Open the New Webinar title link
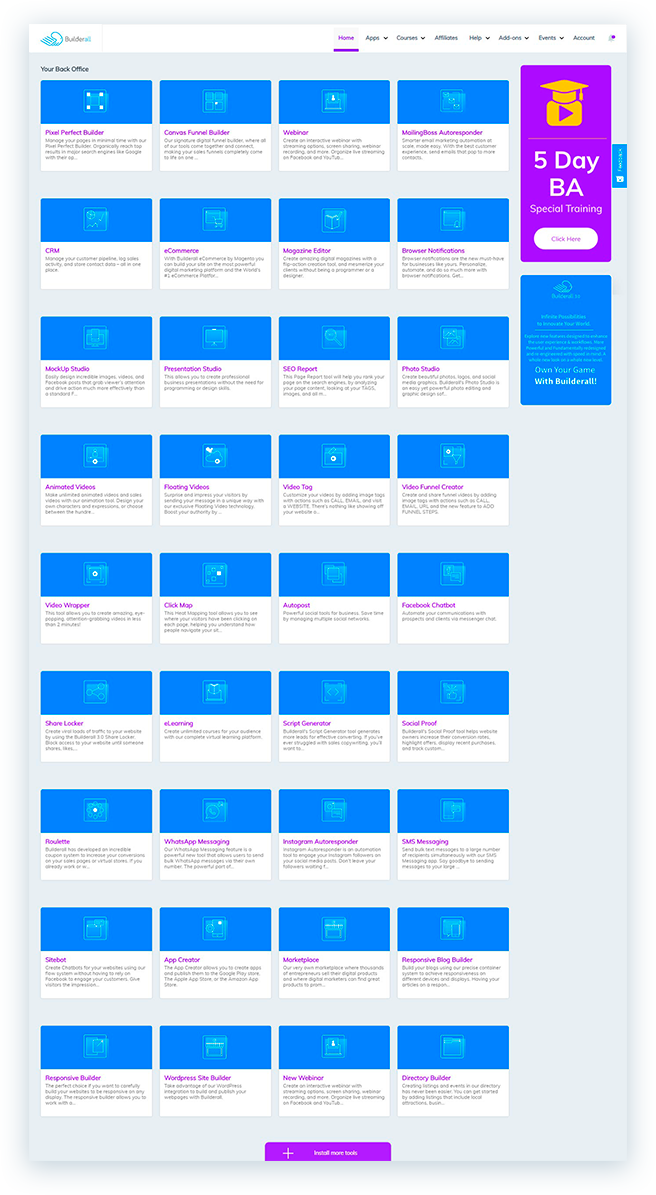Viewport: 656px width, 1195px height. click(x=303, y=1078)
